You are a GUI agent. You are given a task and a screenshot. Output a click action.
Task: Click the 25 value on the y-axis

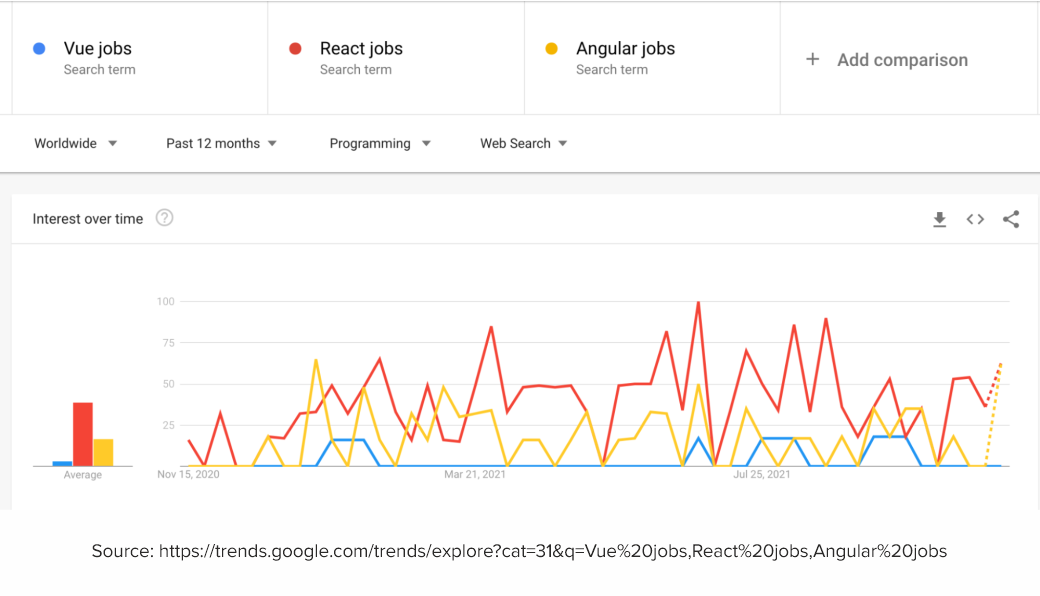click(x=168, y=426)
